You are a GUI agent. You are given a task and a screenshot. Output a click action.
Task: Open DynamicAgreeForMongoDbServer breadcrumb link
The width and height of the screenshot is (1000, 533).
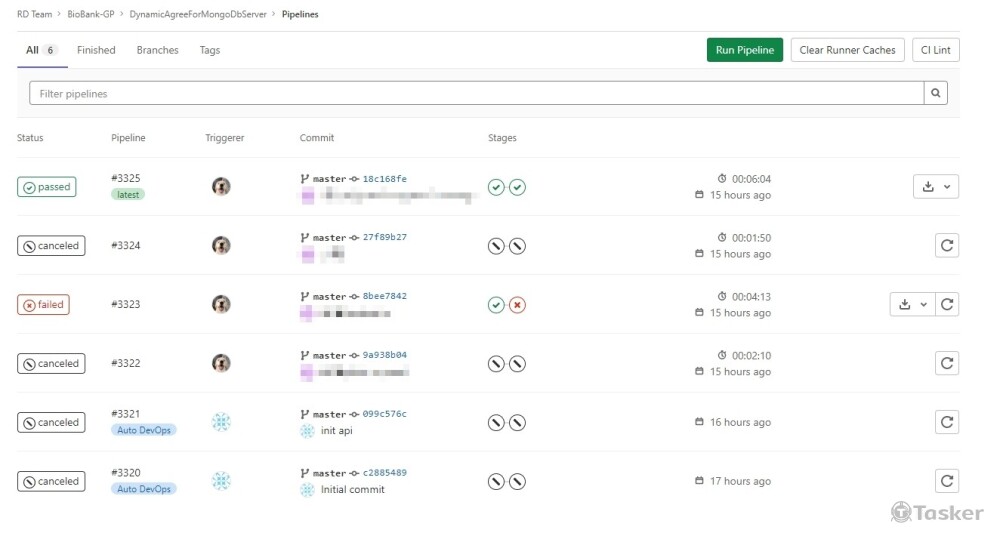198,14
